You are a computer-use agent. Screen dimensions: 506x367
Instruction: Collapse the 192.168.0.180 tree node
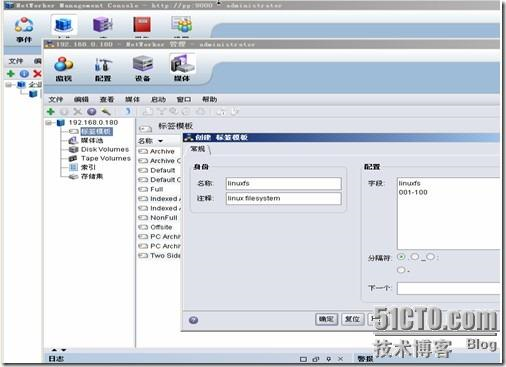tap(49, 123)
